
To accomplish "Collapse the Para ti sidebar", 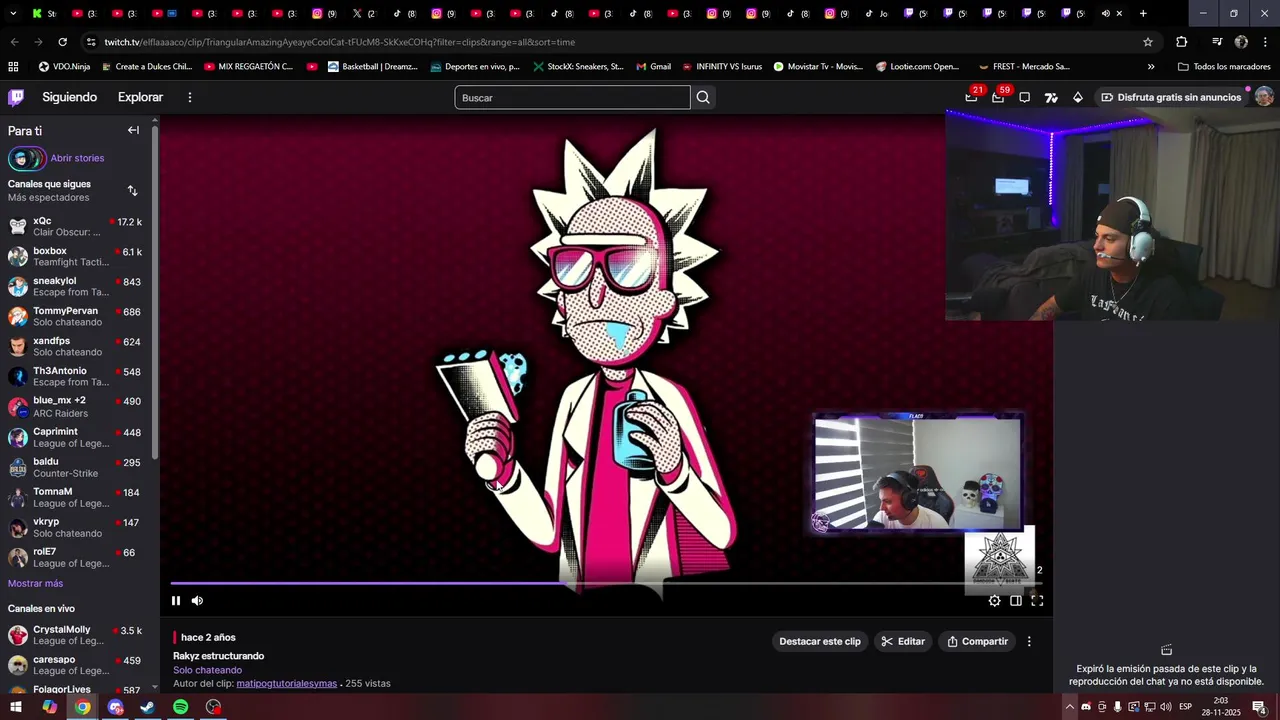I will (133, 130).
